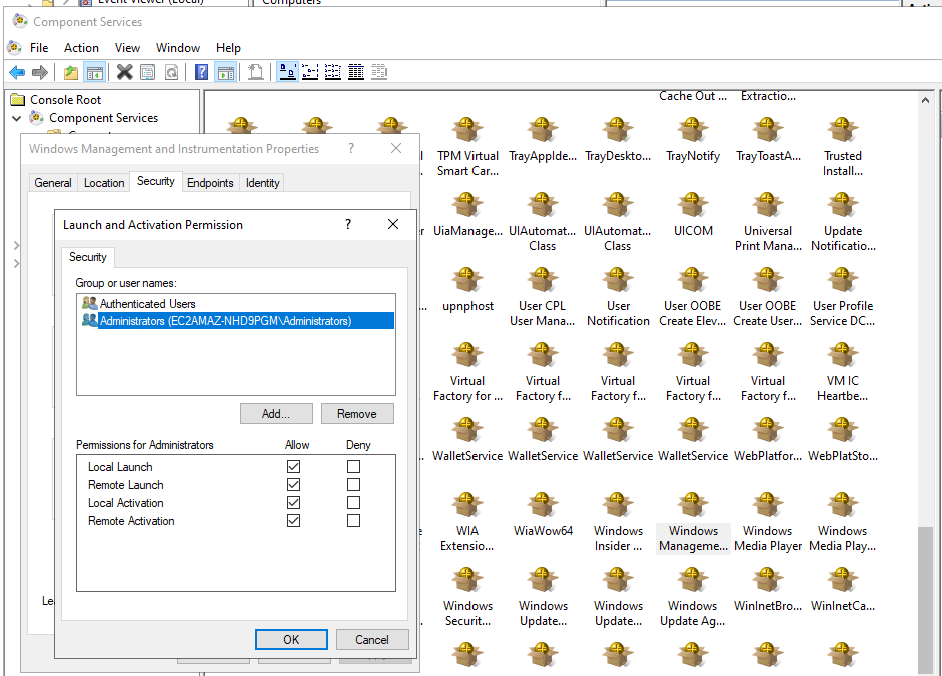Click the Delete X toolbar icon
The width and height of the screenshot is (942, 676).
(x=124, y=72)
